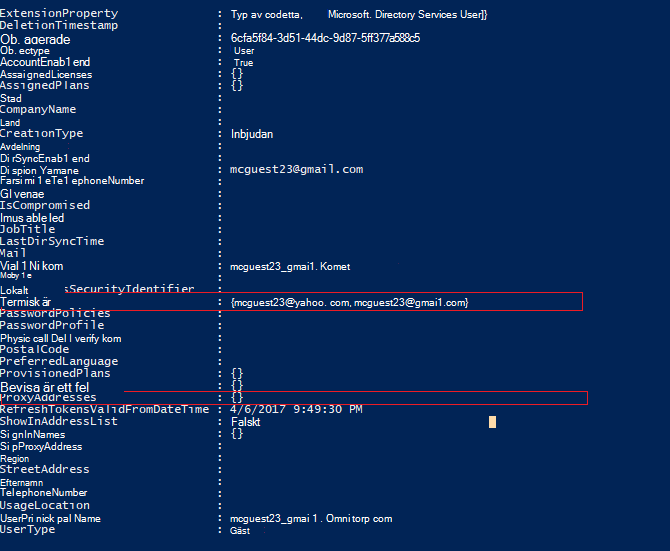
Task: Click the Falskt value for ShowInAddressList
Action: (x=246, y=422)
